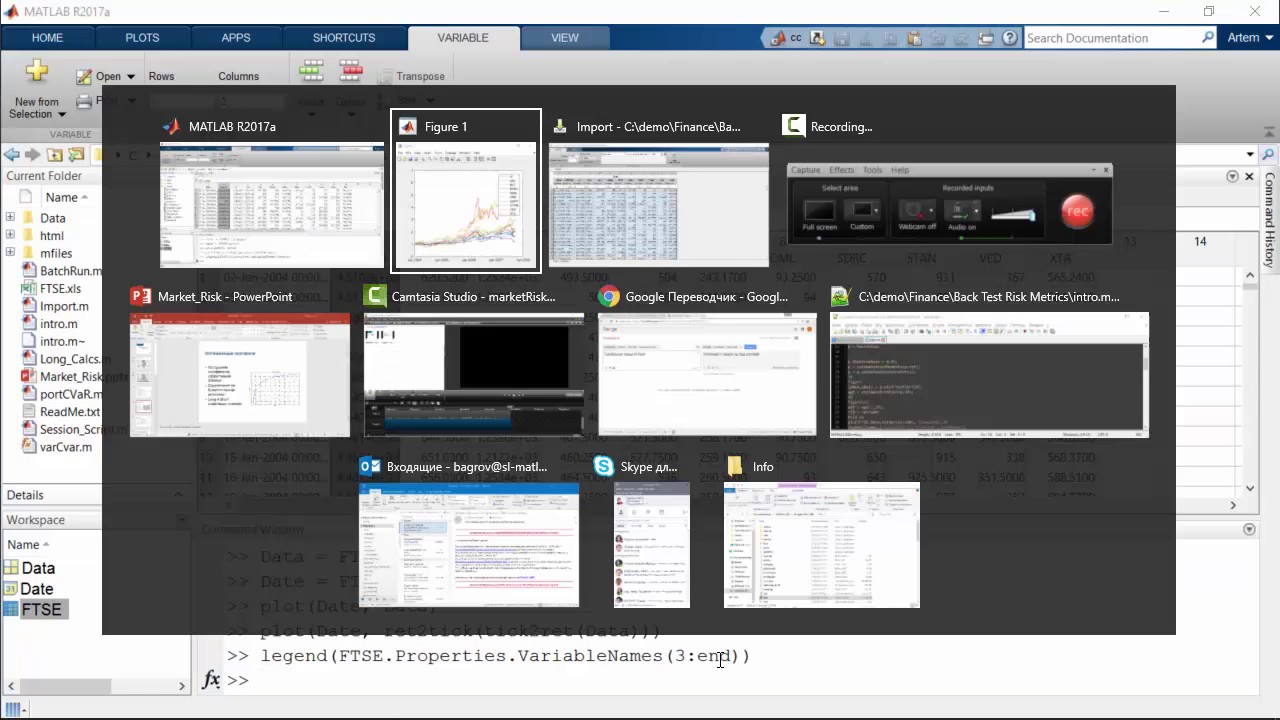Viewport: 1280px width, 720px height.
Task: Switch to the APPS ribbon tab
Action: coord(236,38)
